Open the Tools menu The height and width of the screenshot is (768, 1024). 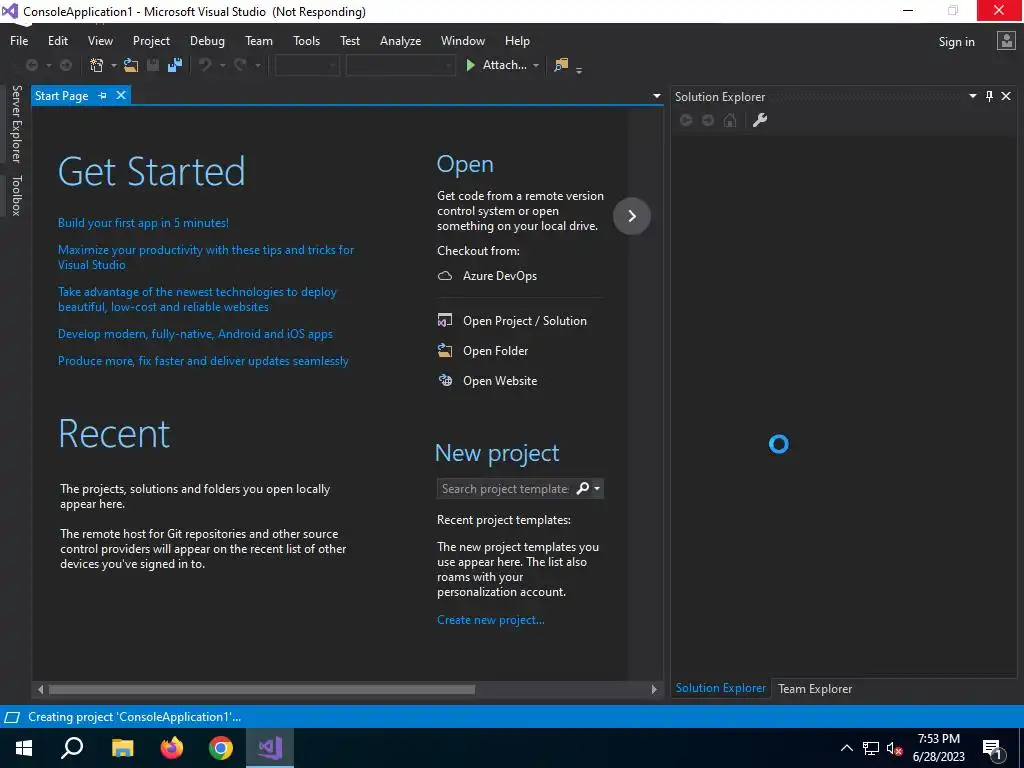pos(306,40)
